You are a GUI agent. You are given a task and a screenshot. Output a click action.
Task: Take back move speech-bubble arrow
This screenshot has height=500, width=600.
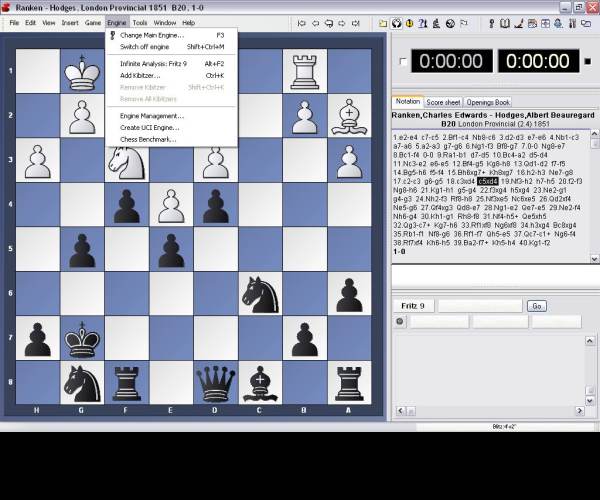(x=329, y=24)
